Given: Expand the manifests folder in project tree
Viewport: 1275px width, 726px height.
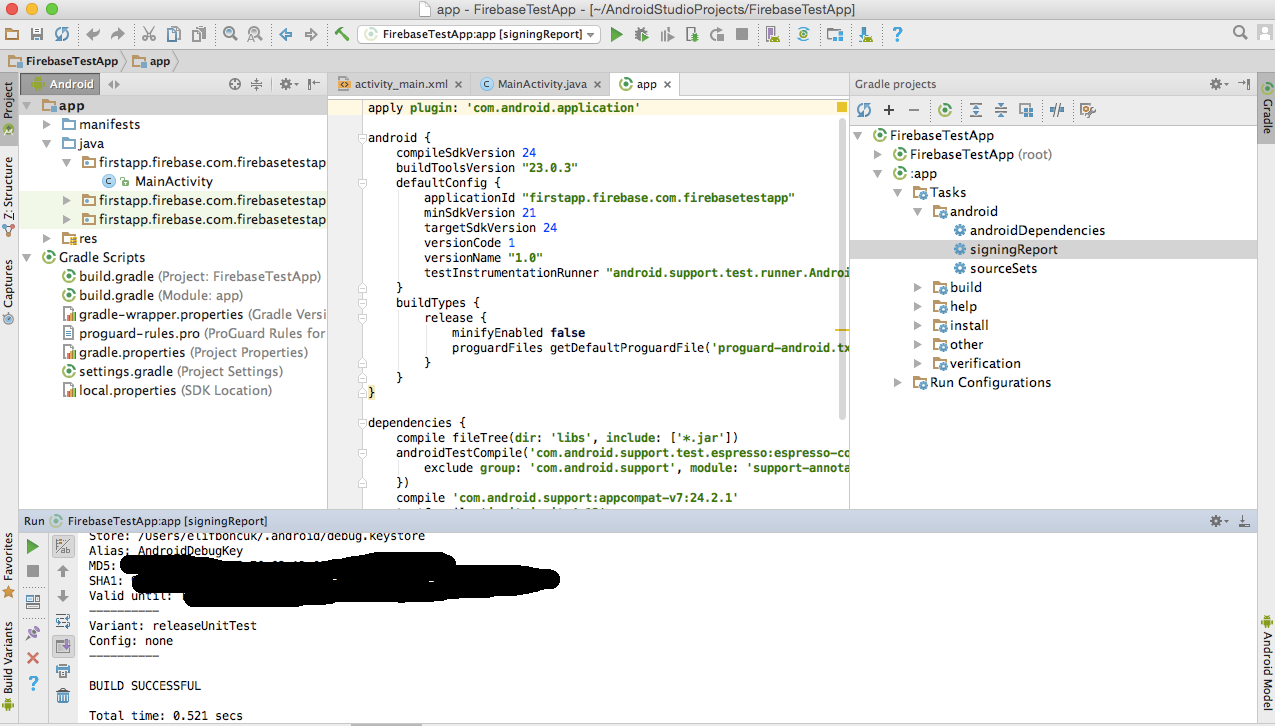Looking at the screenshot, I should pyautogui.click(x=47, y=125).
